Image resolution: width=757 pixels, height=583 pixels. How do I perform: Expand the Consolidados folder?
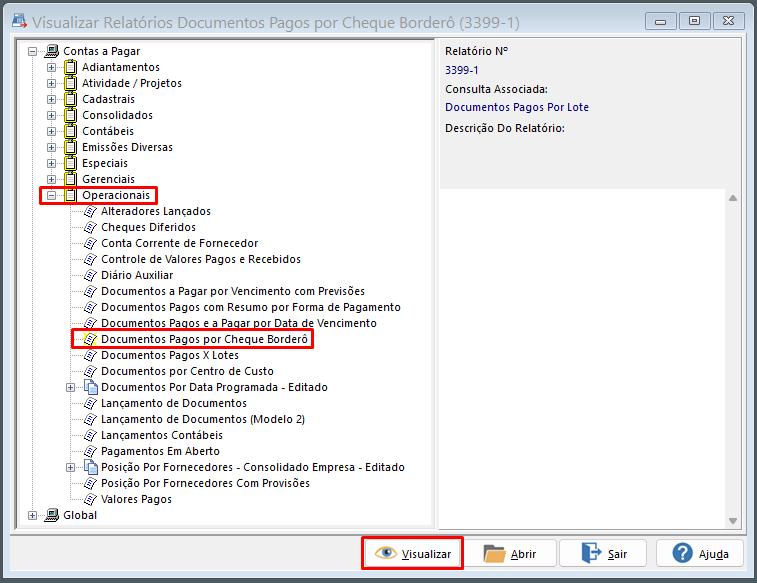pos(51,115)
